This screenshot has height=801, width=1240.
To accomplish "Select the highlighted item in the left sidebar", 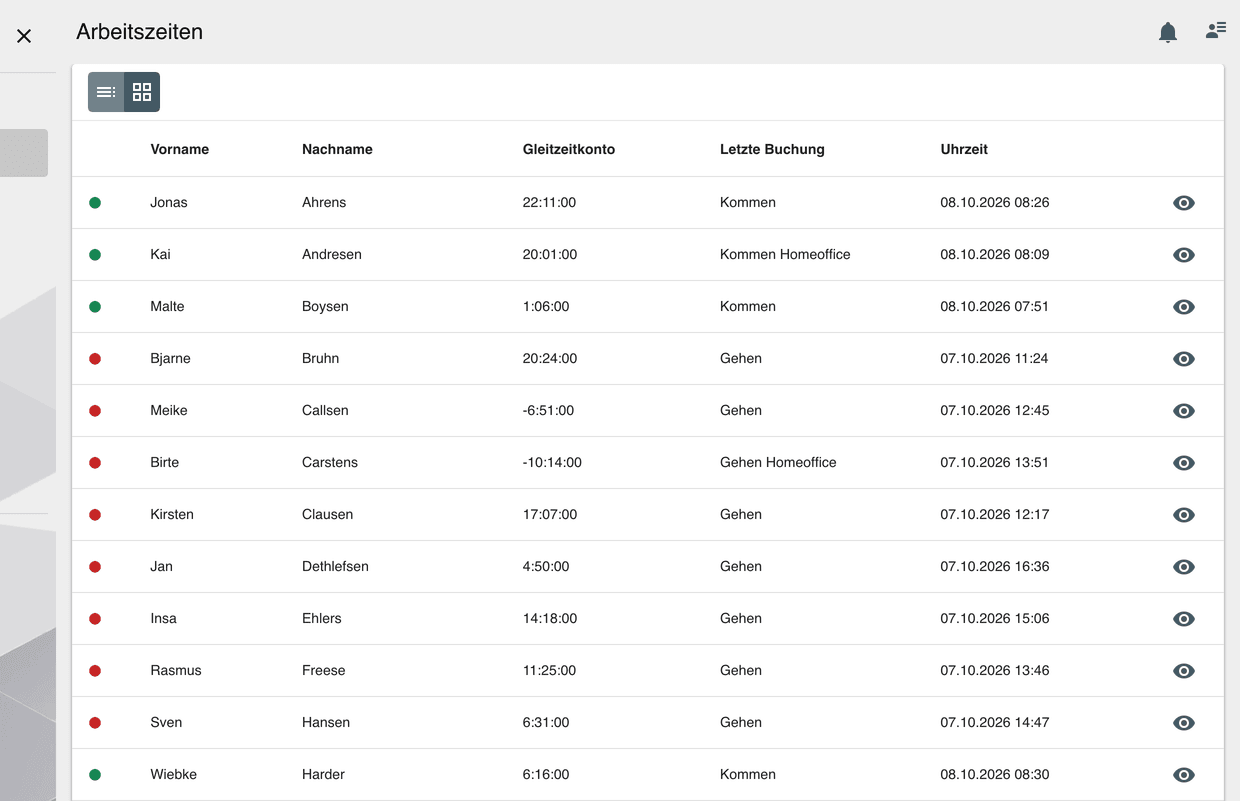I will click(24, 153).
